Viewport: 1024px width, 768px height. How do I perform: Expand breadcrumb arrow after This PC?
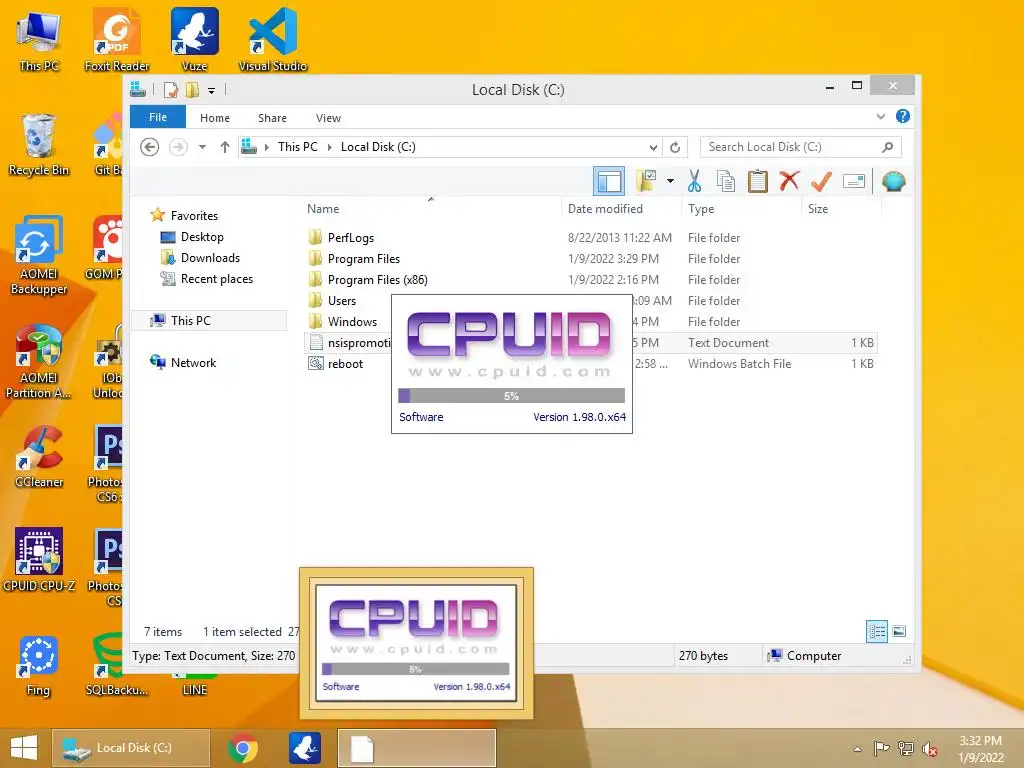tap(330, 147)
